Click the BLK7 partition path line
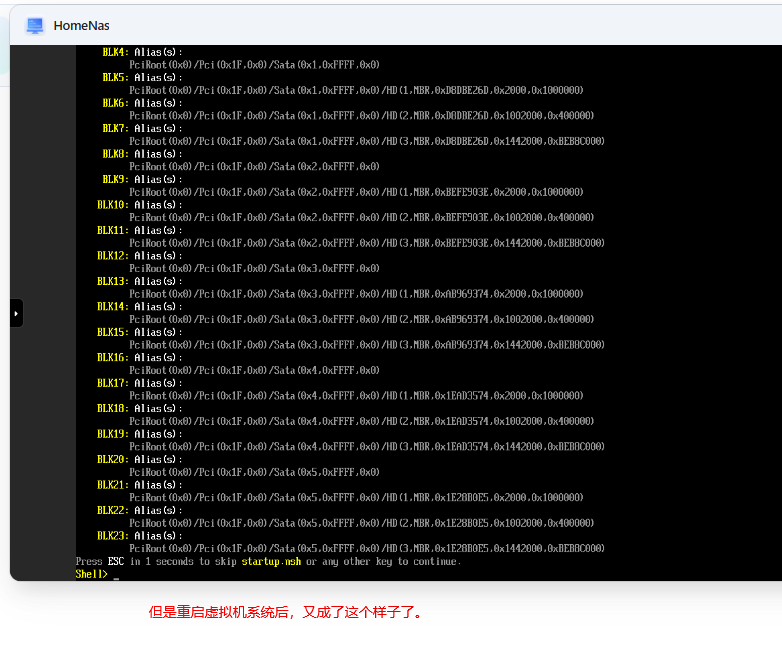 366,141
